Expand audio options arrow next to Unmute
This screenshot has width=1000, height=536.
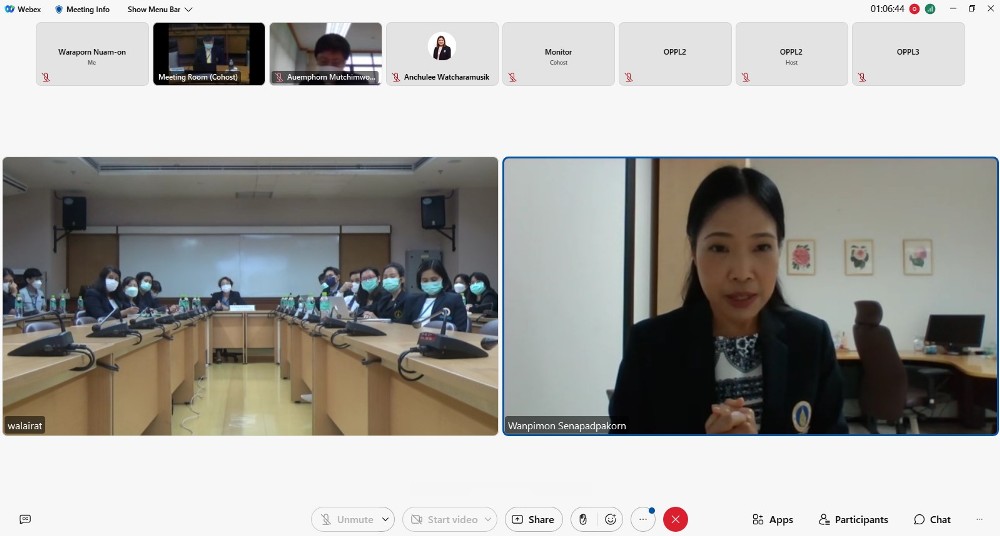pos(386,520)
